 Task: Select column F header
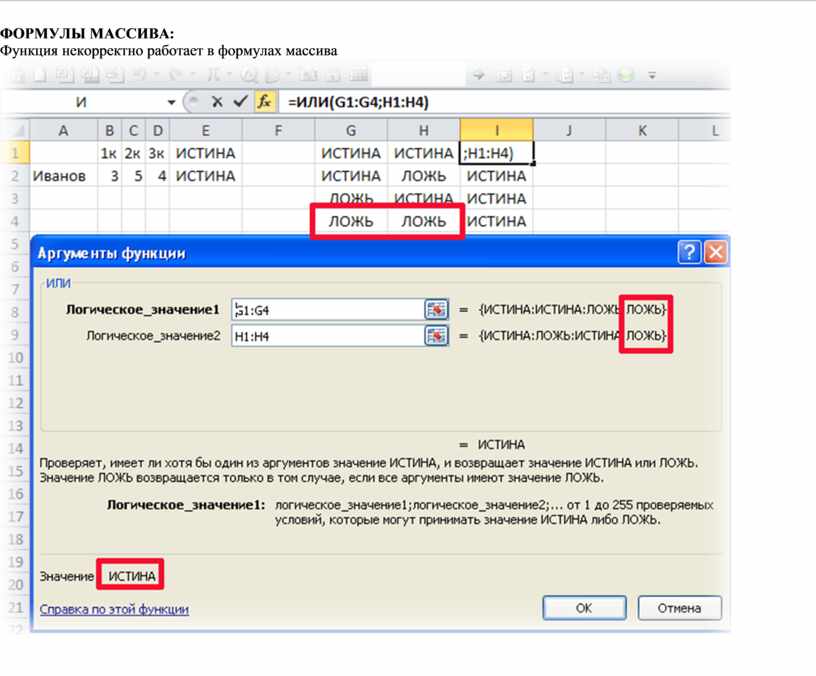278,130
